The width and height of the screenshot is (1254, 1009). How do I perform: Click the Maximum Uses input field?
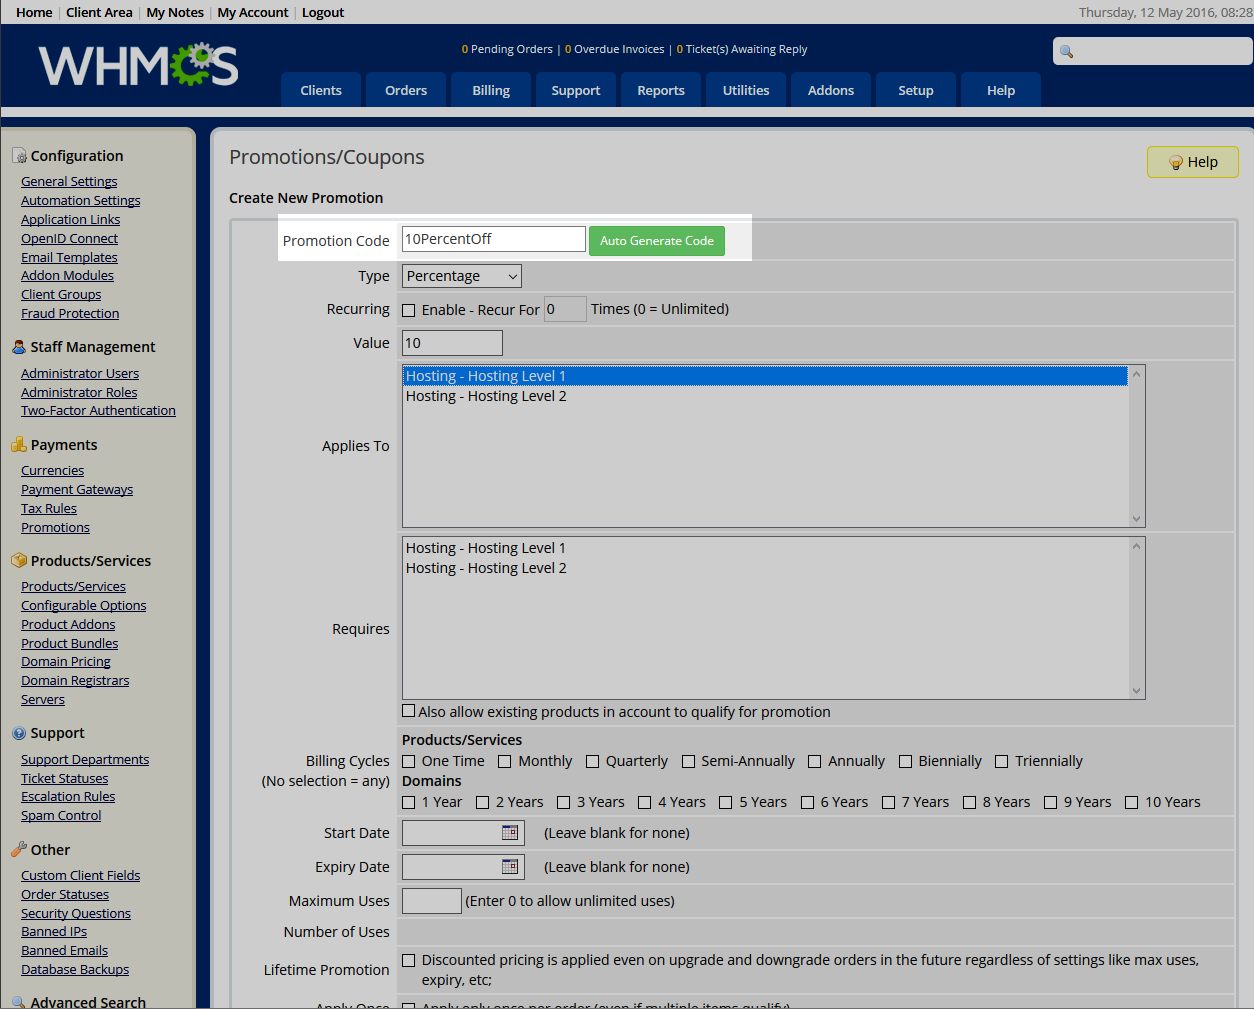coord(432,901)
